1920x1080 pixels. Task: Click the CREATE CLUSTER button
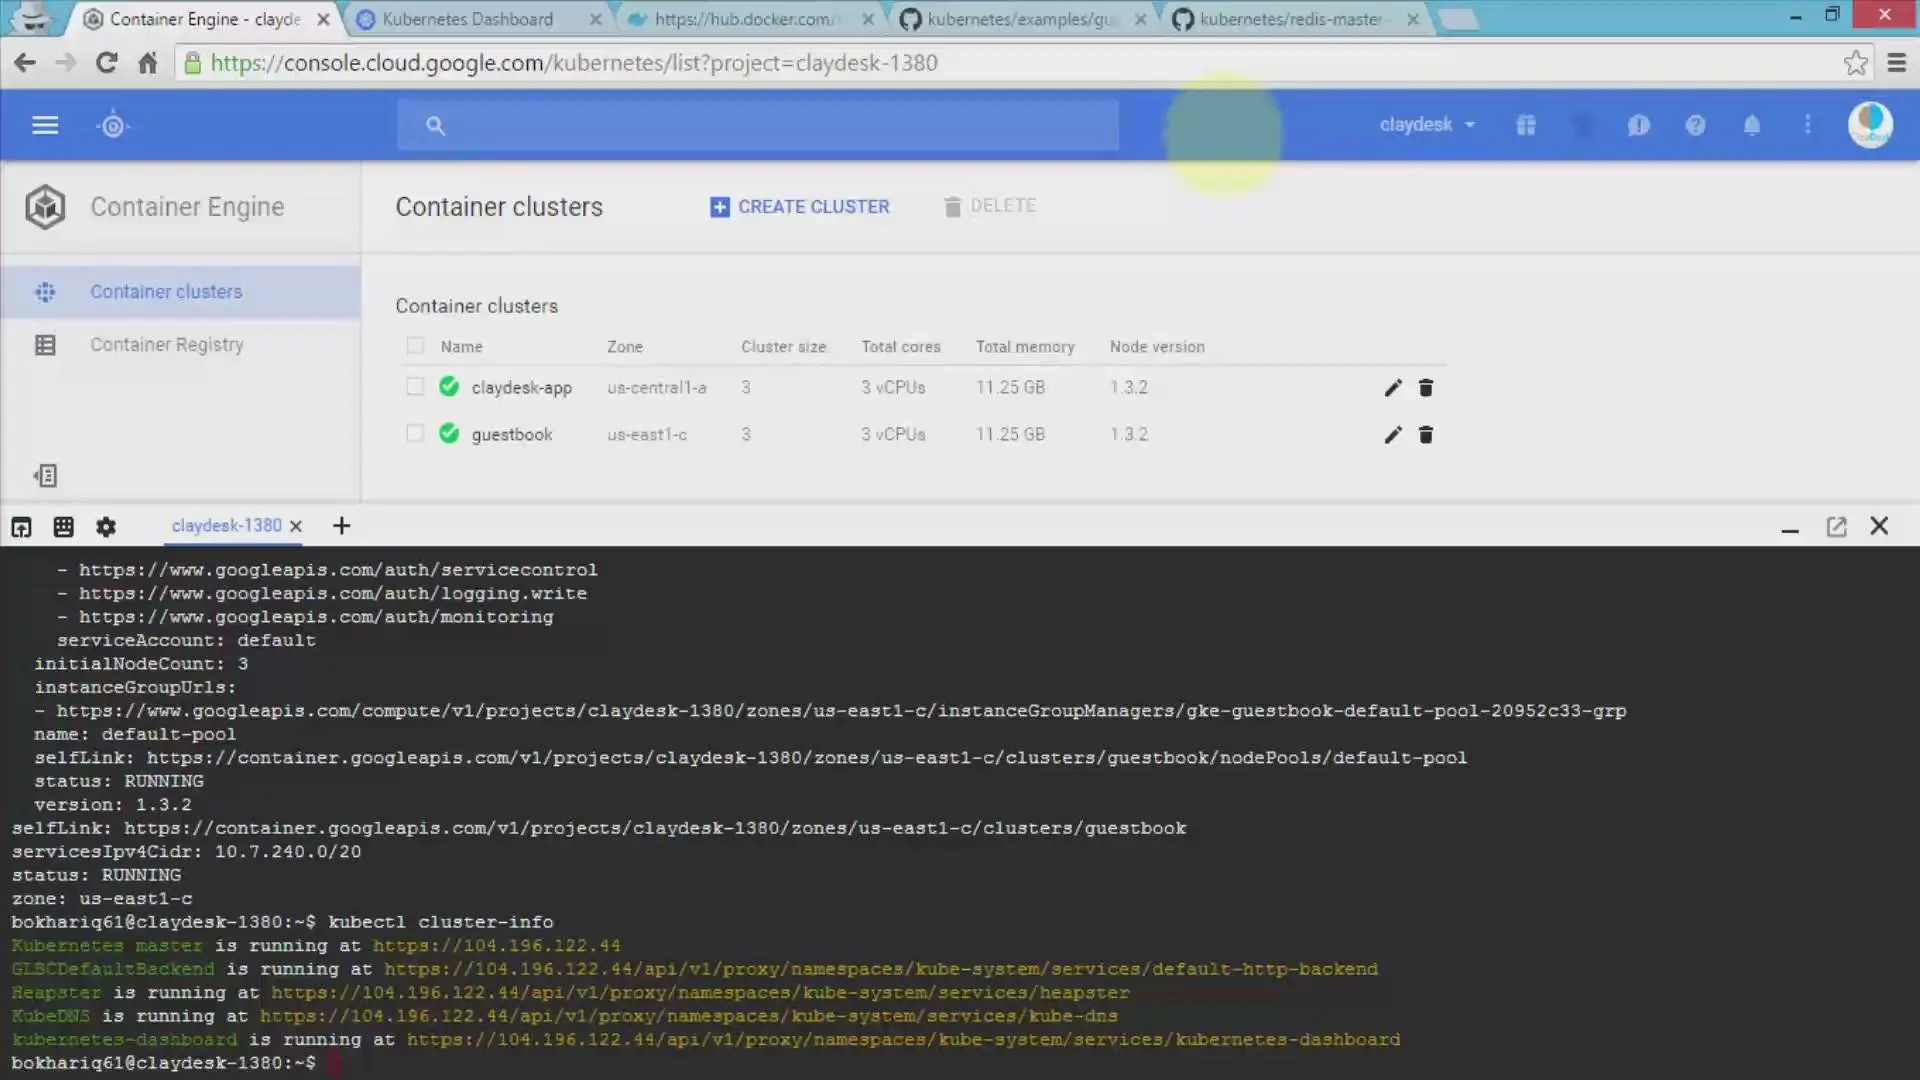click(x=800, y=207)
